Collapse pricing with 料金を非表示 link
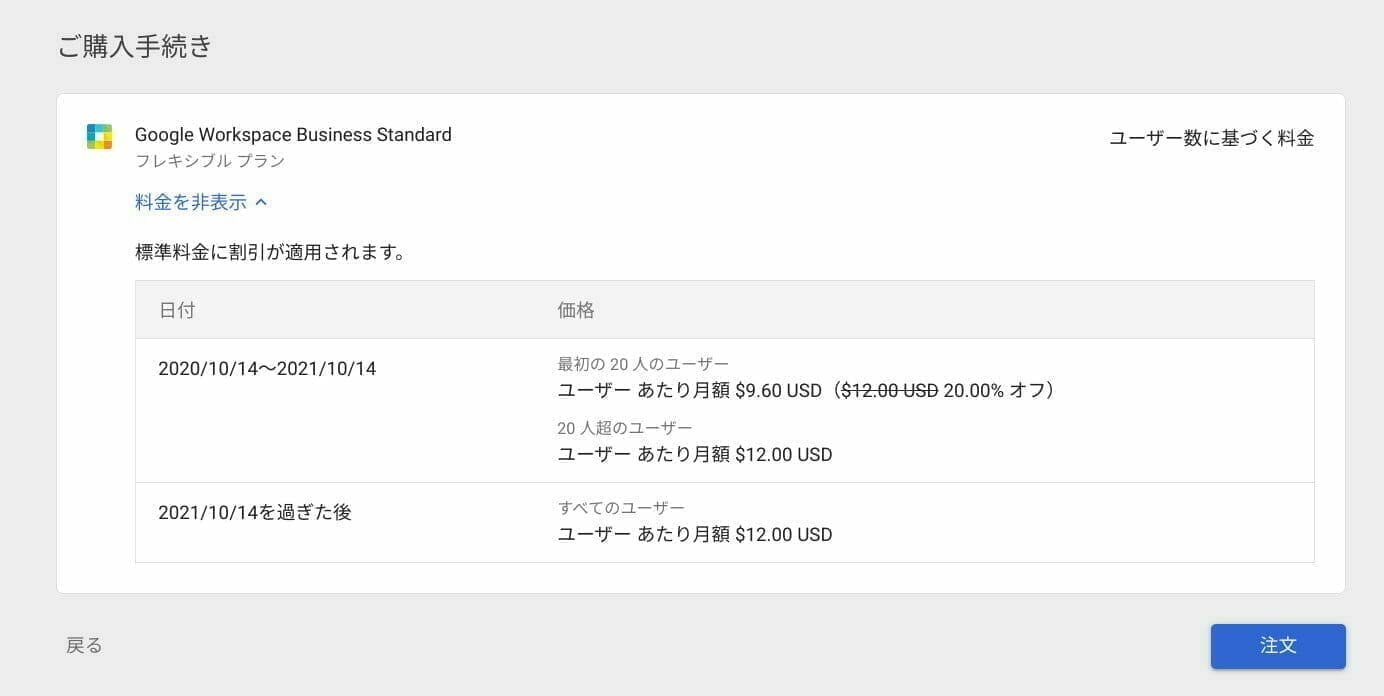 (x=201, y=202)
